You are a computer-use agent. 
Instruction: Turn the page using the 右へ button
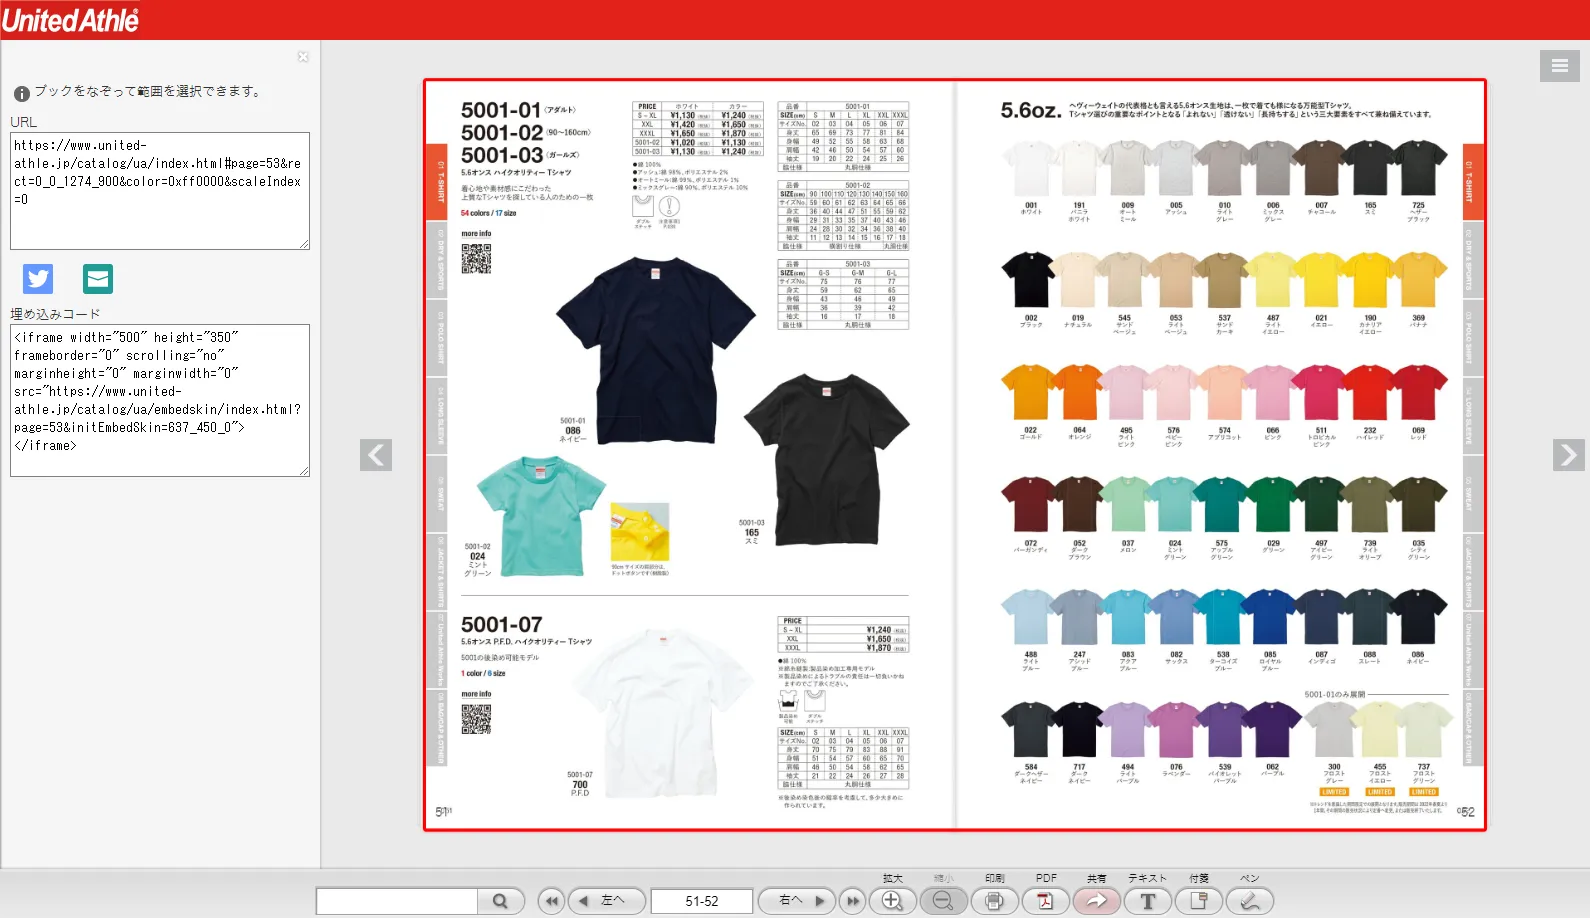798,901
